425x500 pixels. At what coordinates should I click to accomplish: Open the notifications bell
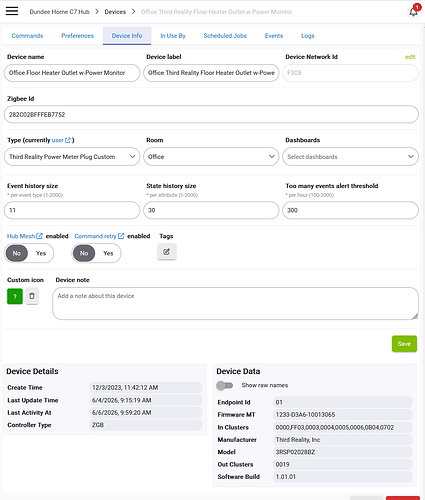coord(413,12)
